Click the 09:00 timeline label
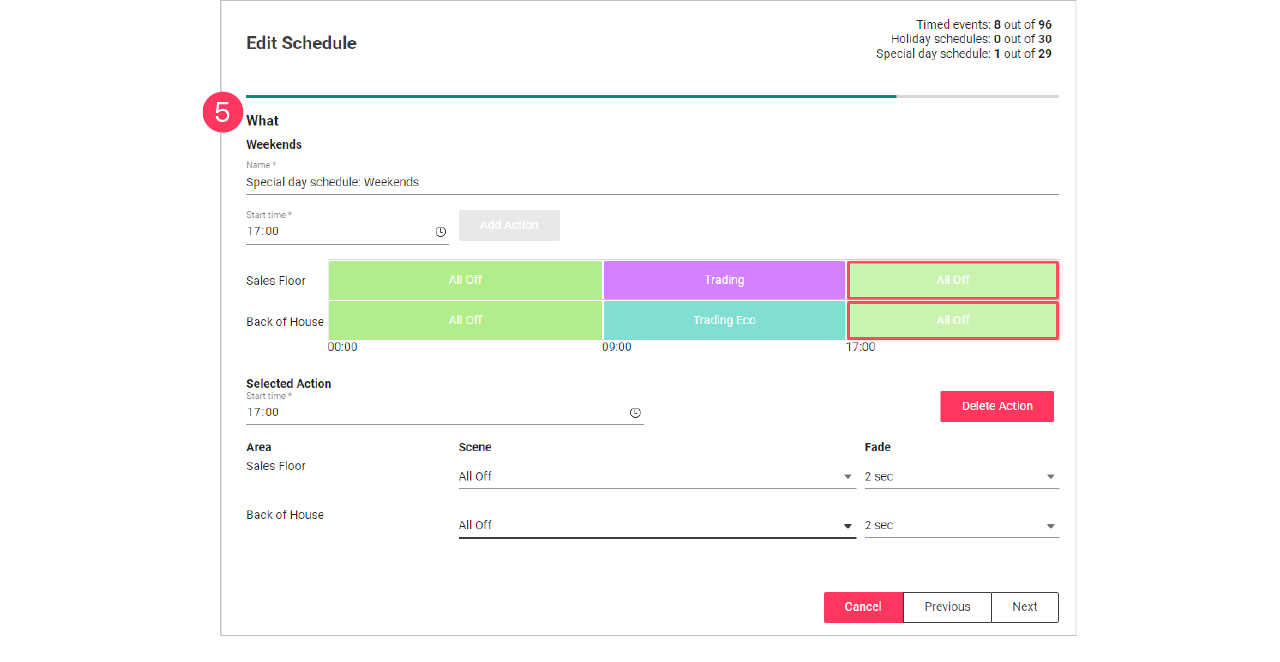 pos(617,347)
